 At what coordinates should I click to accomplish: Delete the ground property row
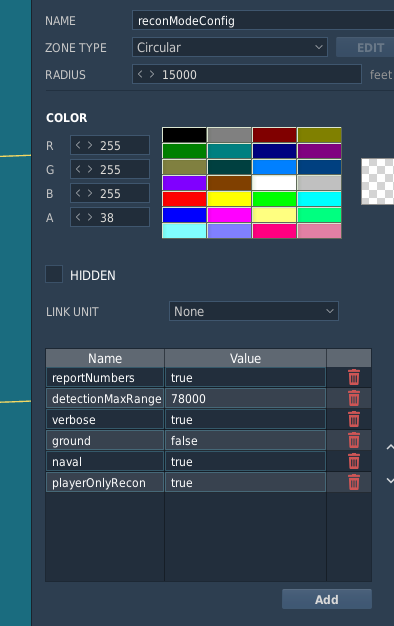[x=354, y=440]
